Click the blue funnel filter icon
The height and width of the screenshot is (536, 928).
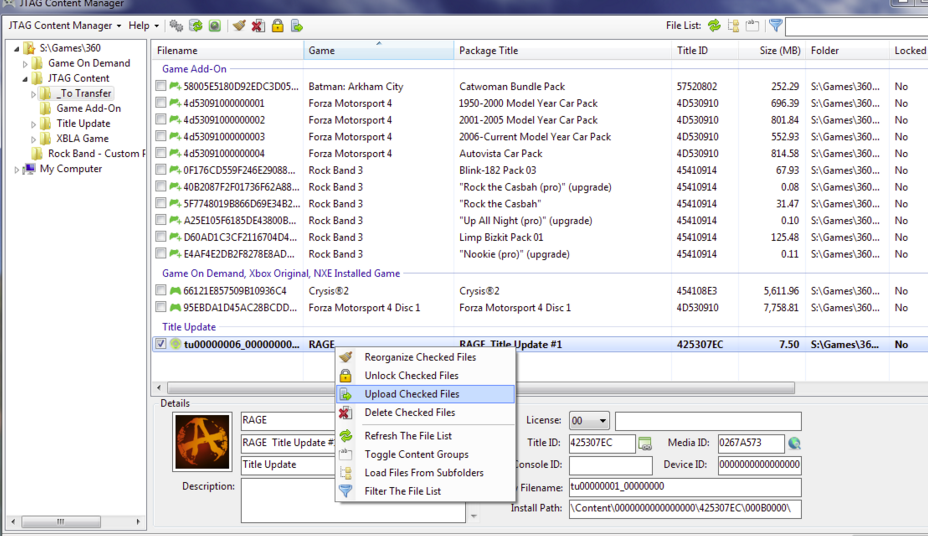coord(776,25)
